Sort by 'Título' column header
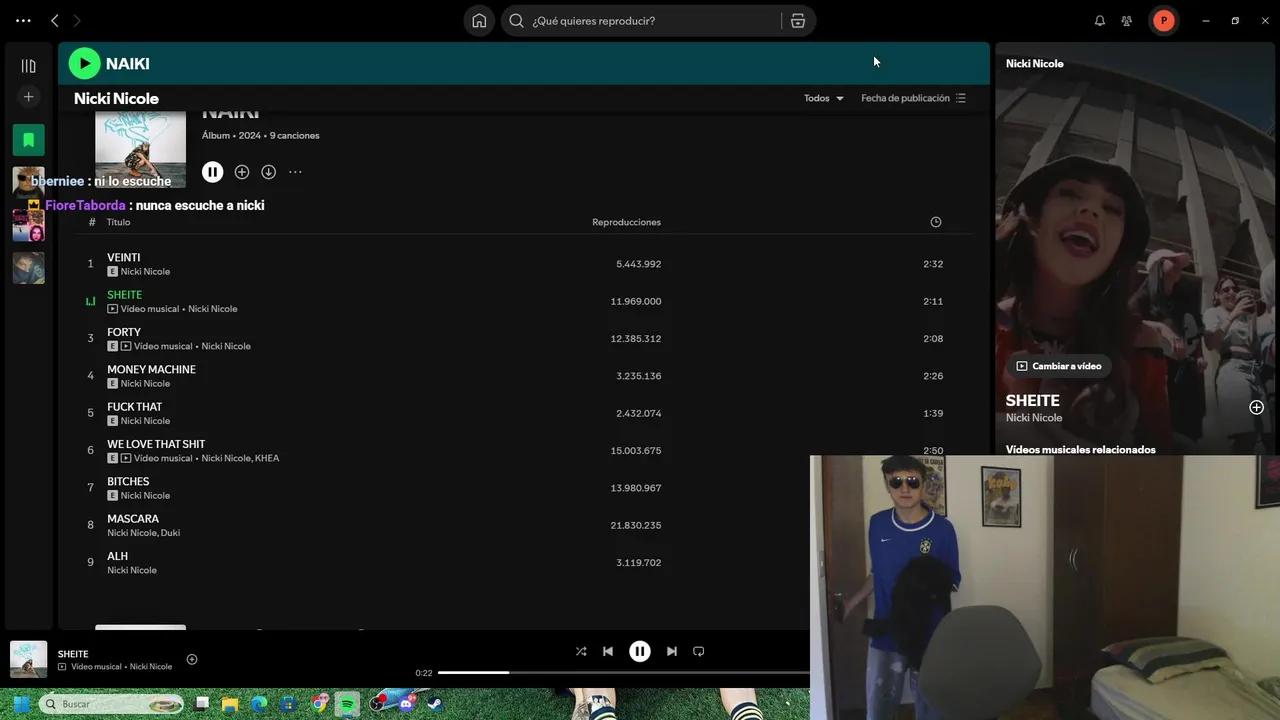Viewport: 1280px width, 720px height. click(x=118, y=222)
